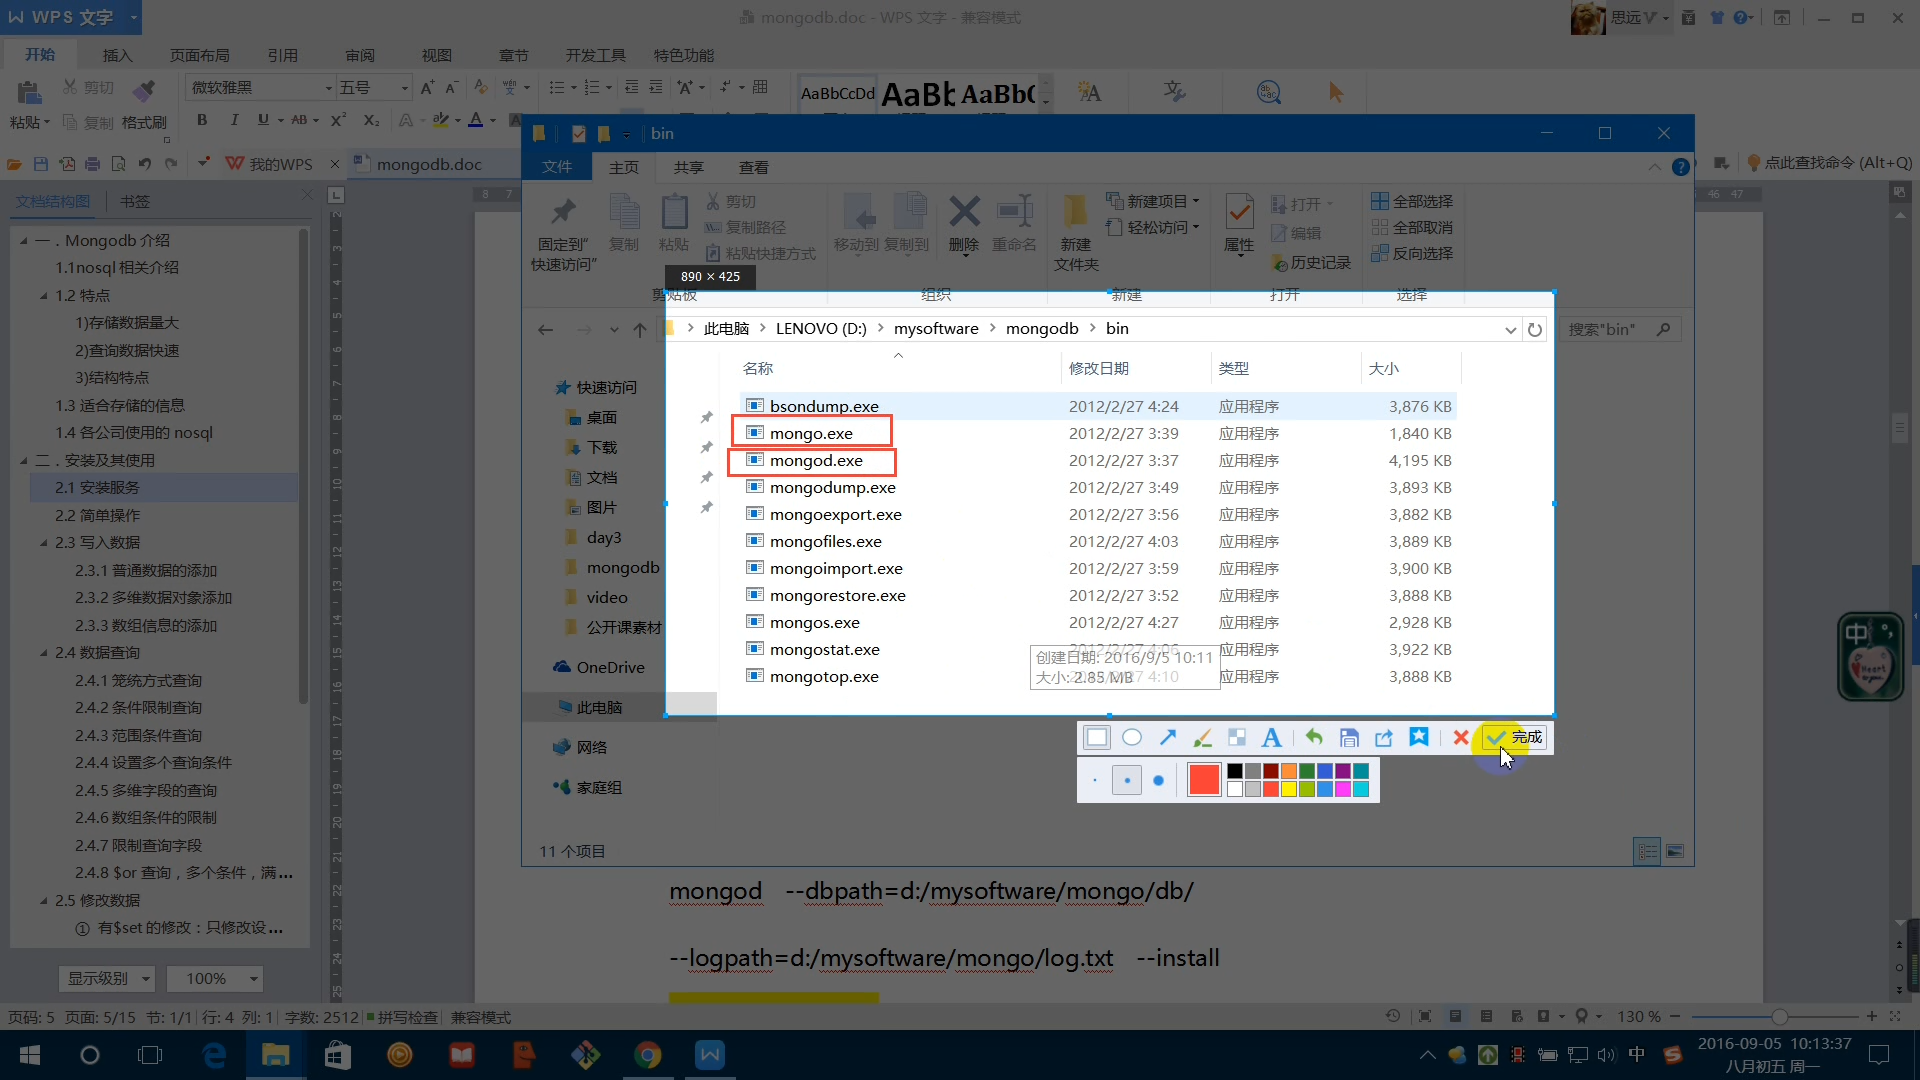Click the WPS paste (粘贴) clipboard icon
Image resolution: width=1920 pixels, height=1080 pixels.
(x=29, y=93)
